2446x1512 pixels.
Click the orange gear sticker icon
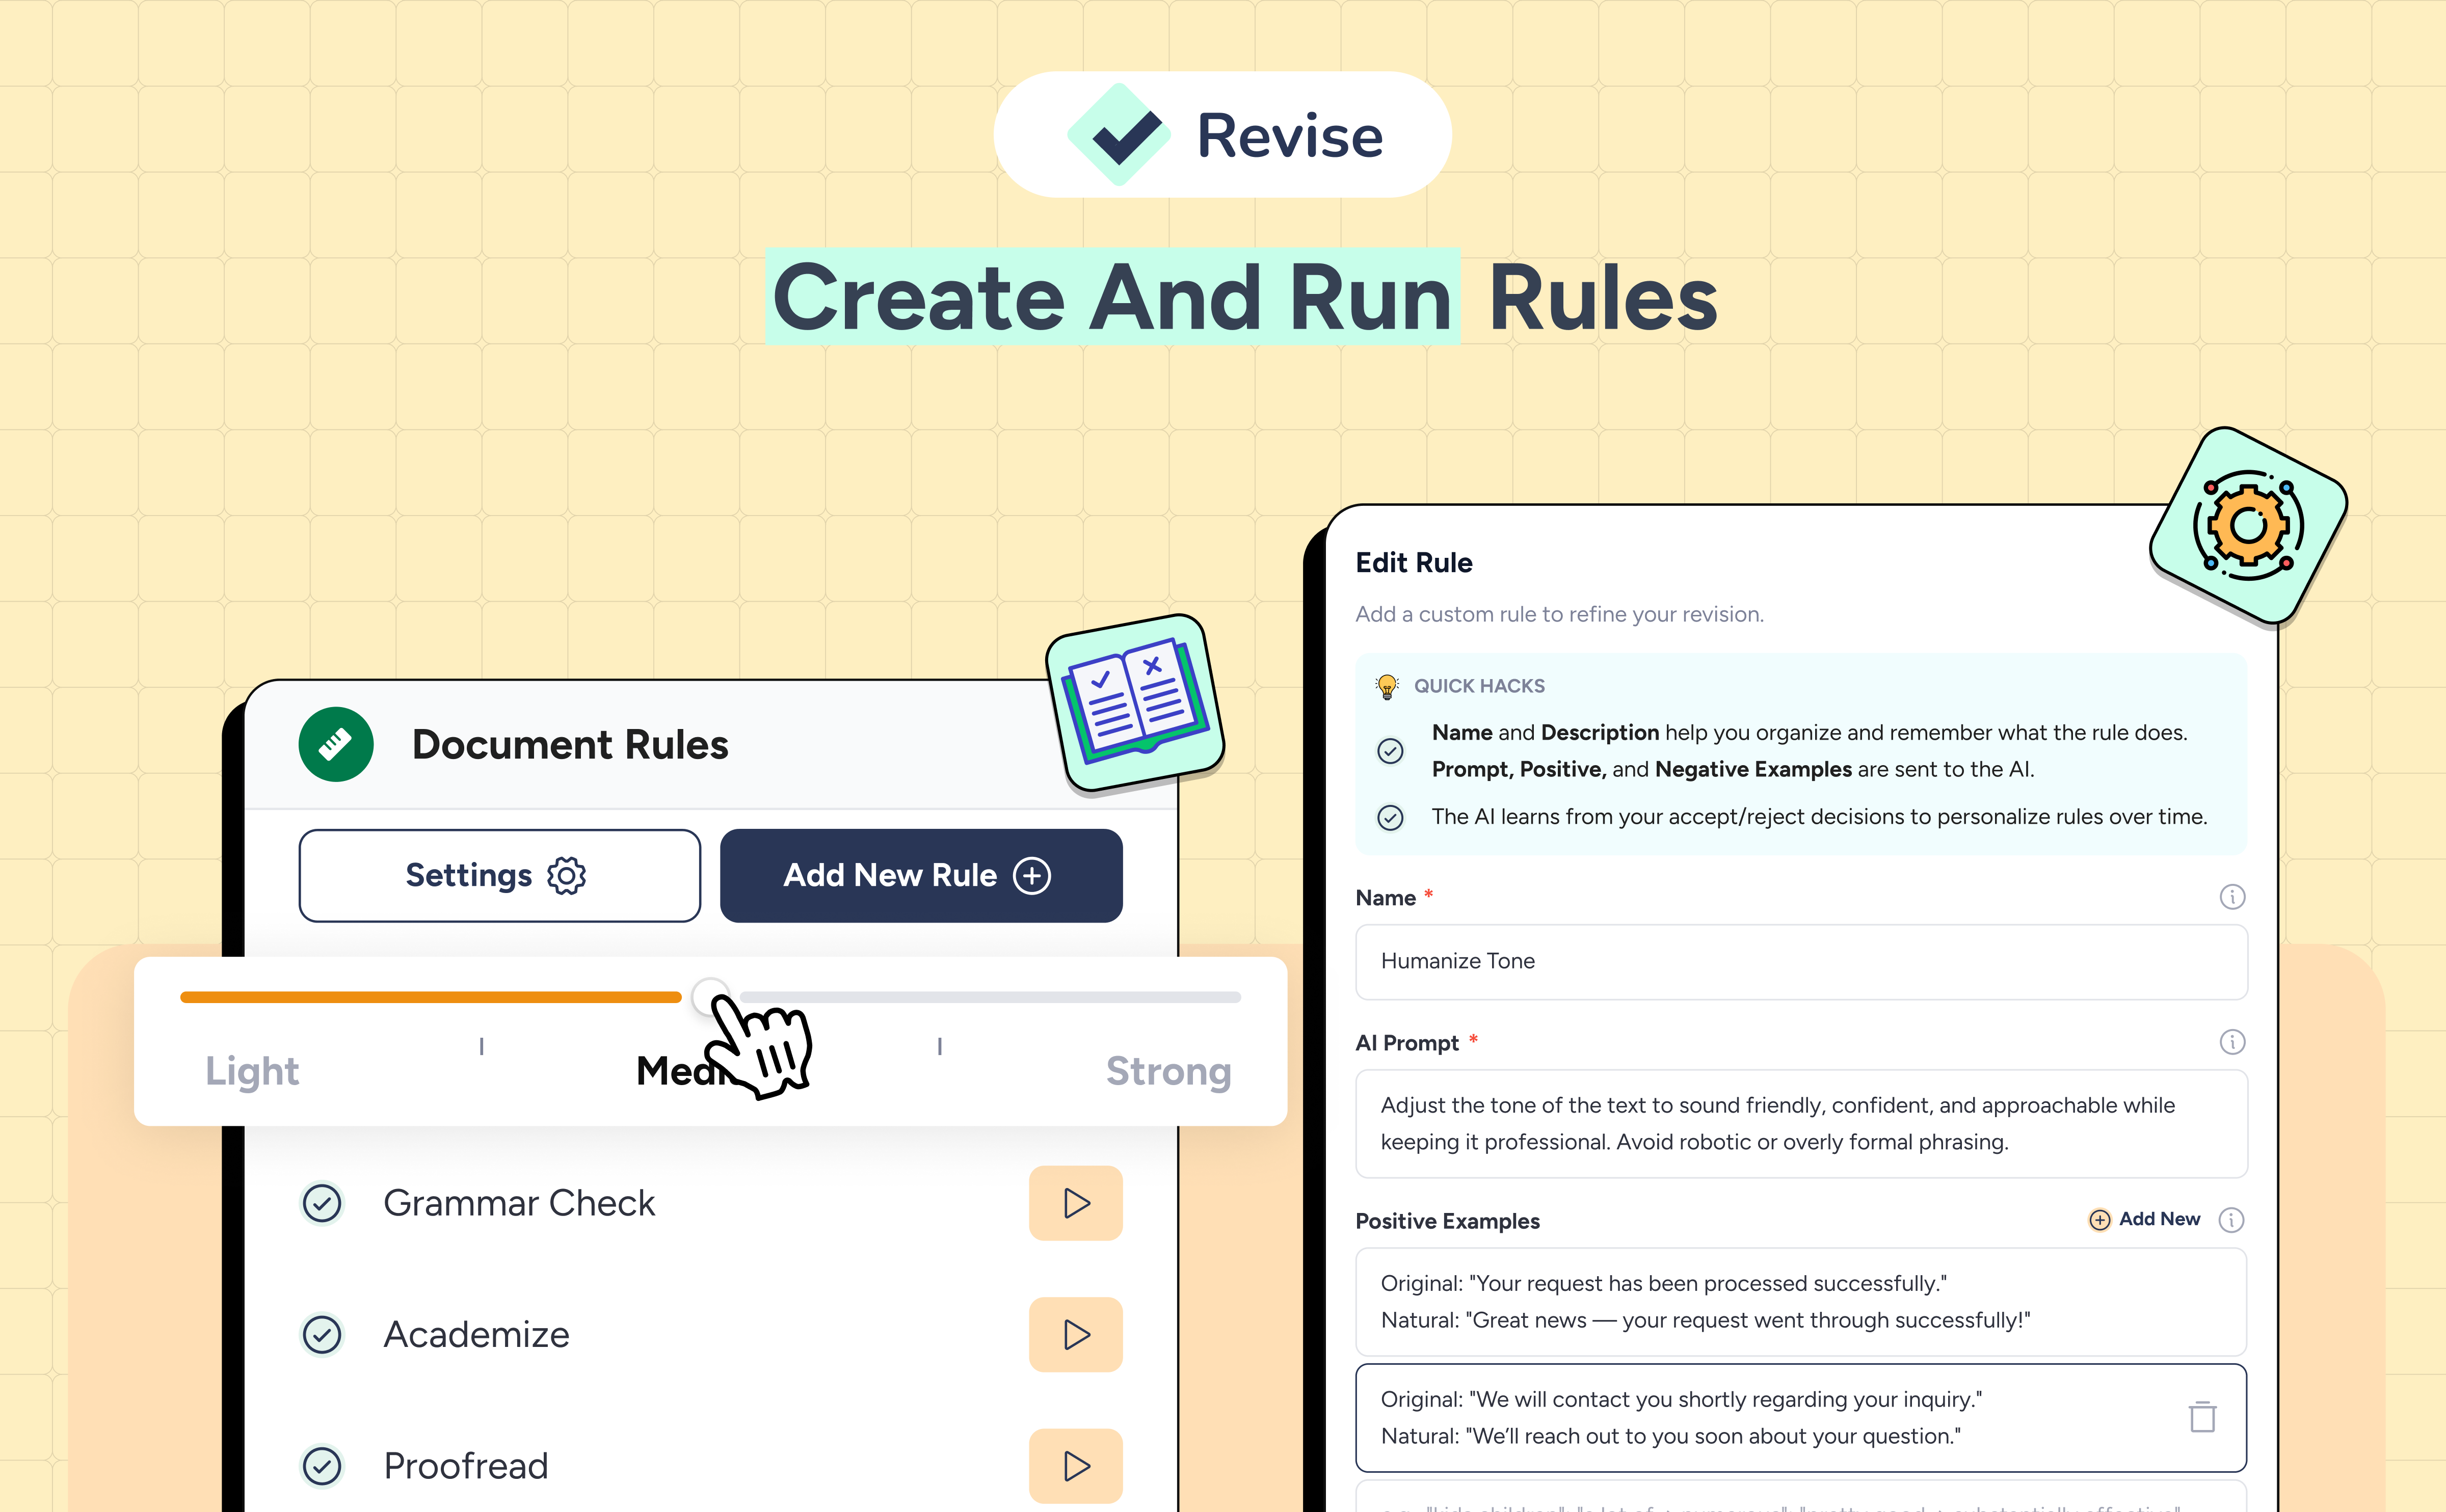coord(2248,525)
